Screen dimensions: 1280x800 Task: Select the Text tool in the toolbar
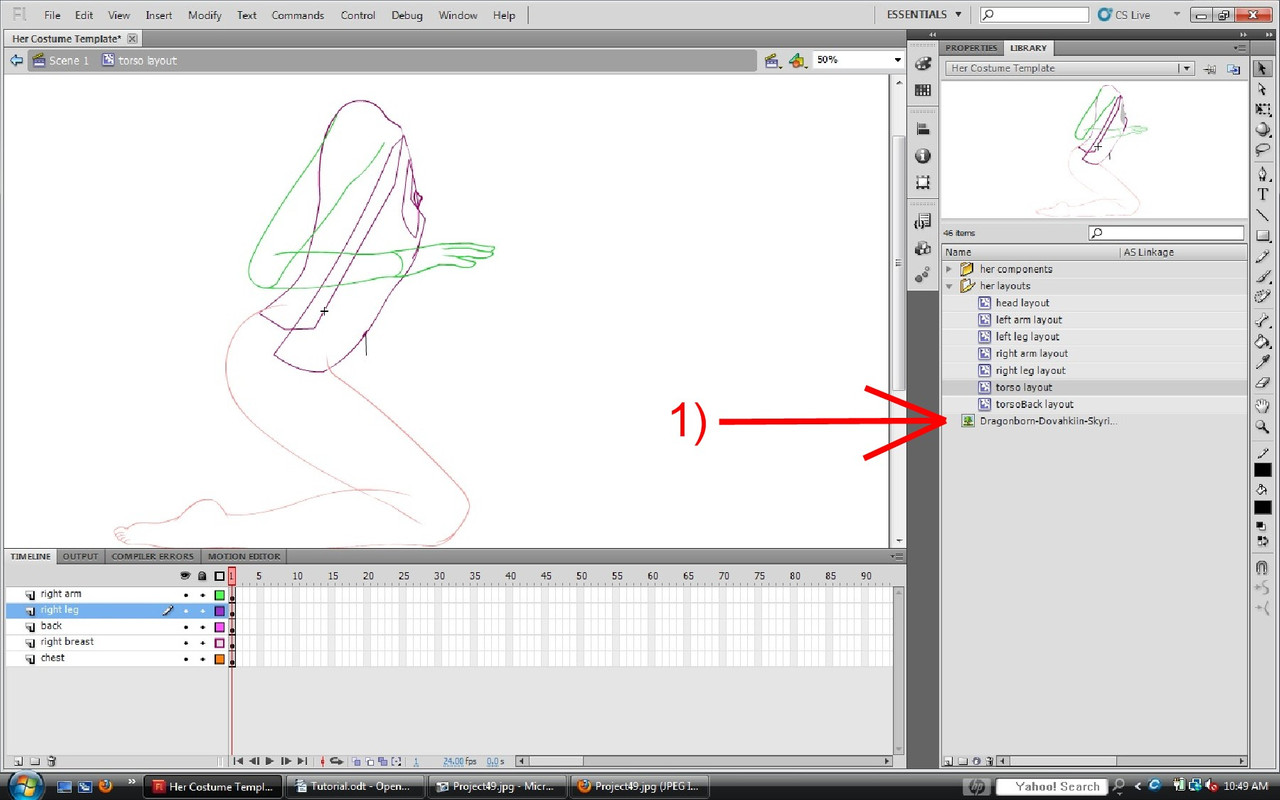pyautogui.click(x=1263, y=194)
